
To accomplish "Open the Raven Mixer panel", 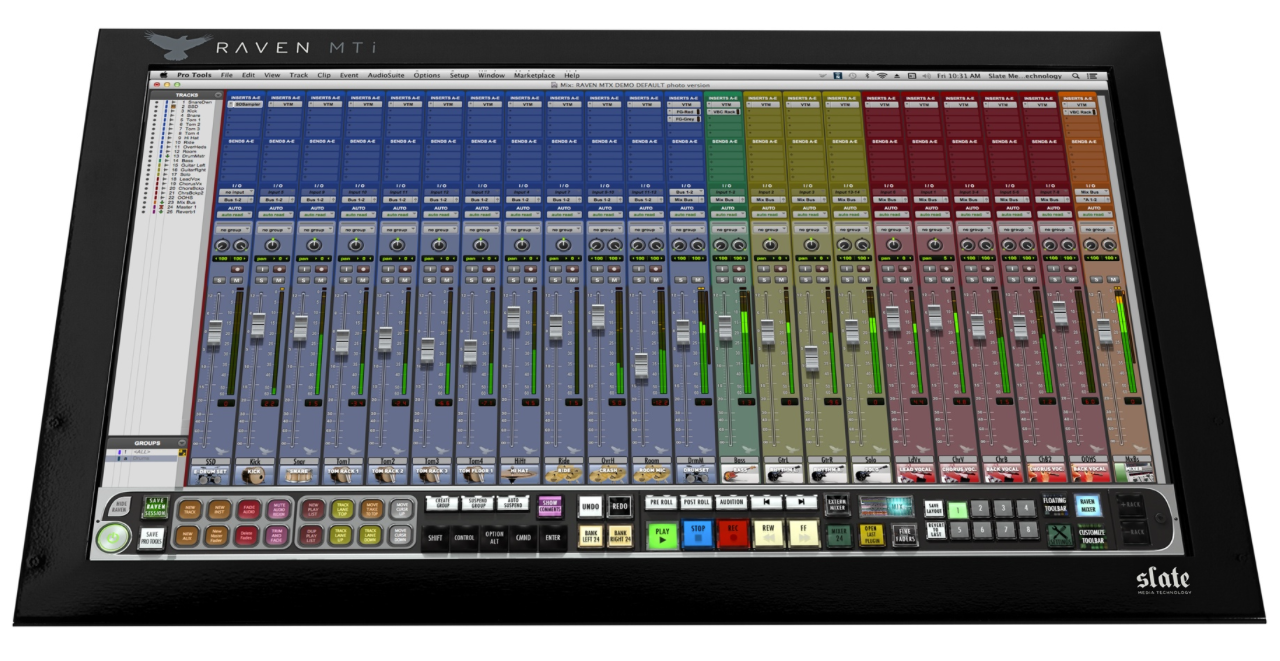I will pos(1089,505).
